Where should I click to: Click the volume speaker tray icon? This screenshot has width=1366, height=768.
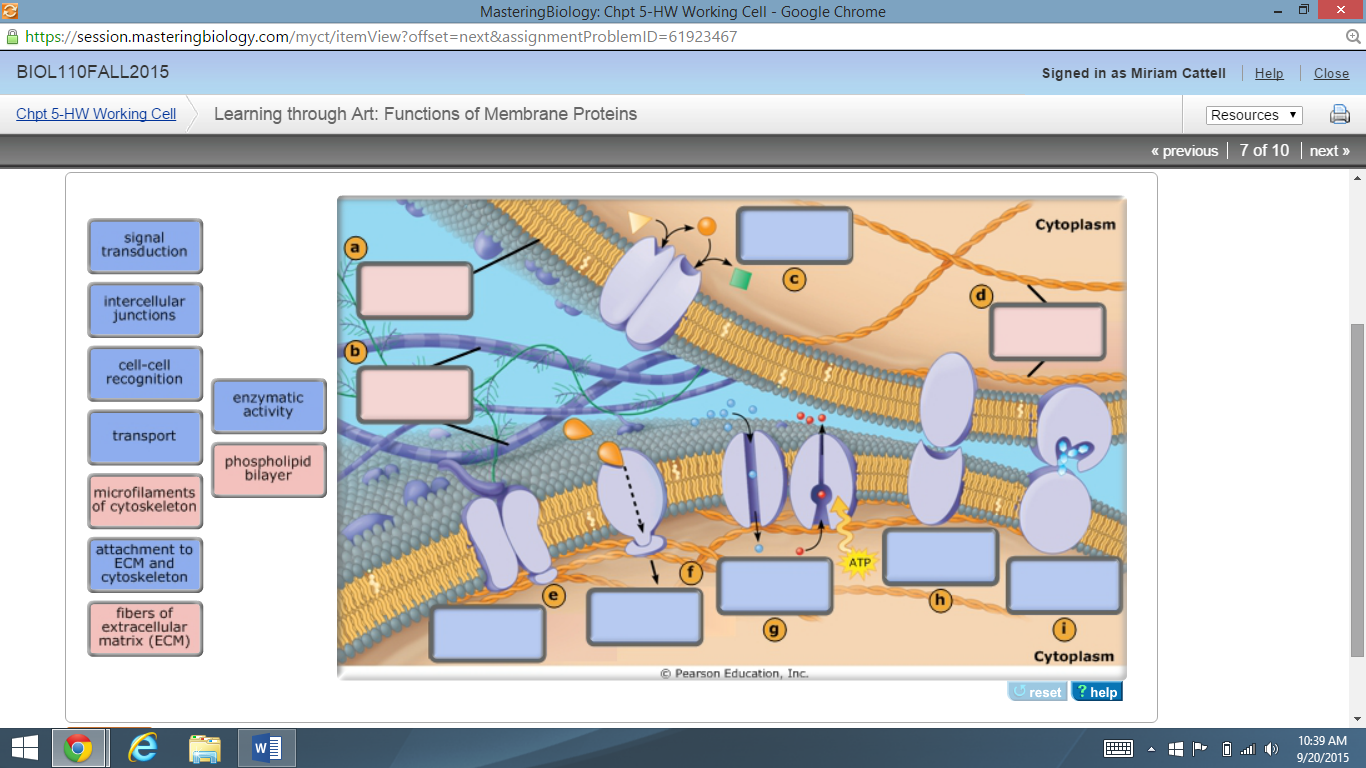click(x=1272, y=749)
